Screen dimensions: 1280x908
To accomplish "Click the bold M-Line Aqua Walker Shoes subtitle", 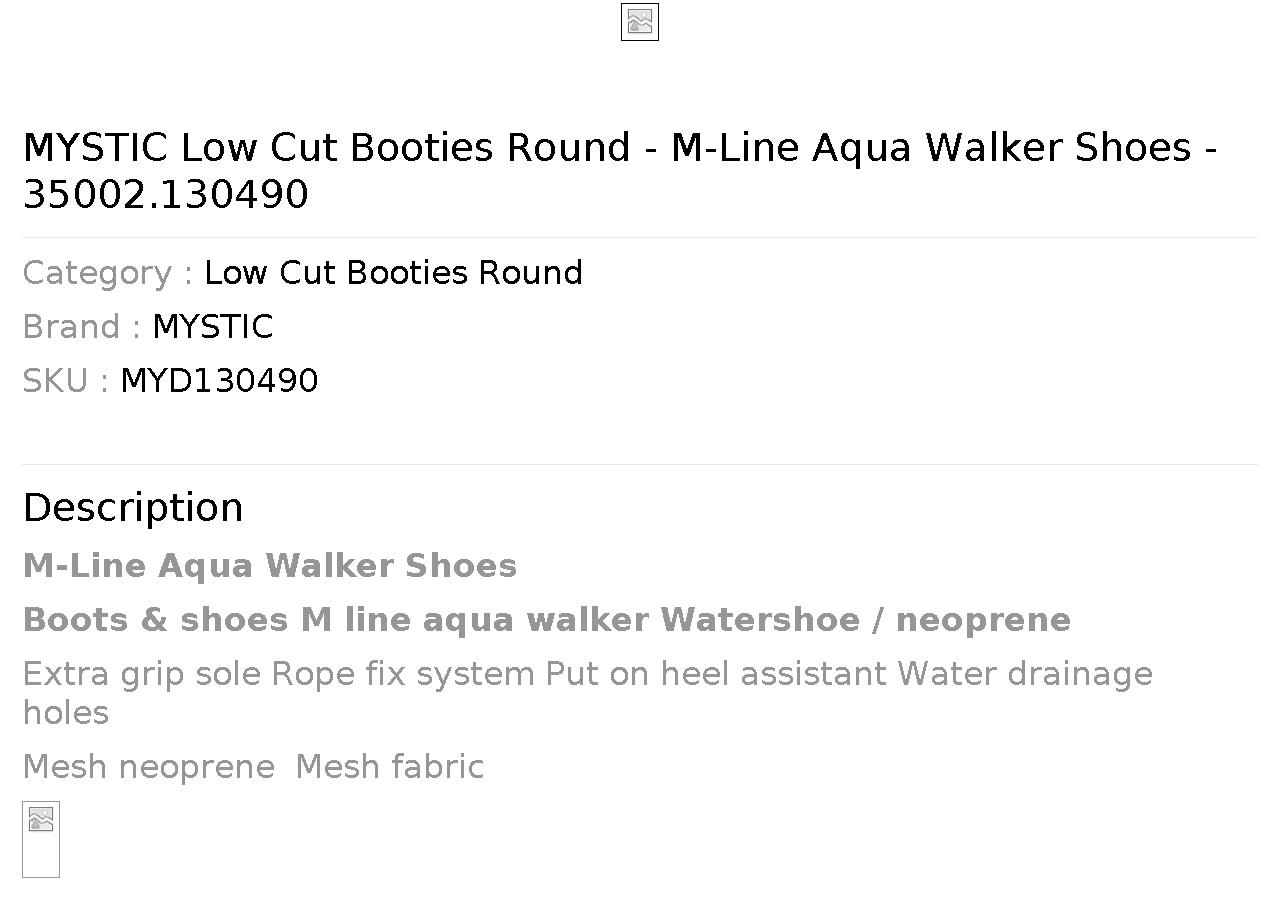I will (270, 566).
